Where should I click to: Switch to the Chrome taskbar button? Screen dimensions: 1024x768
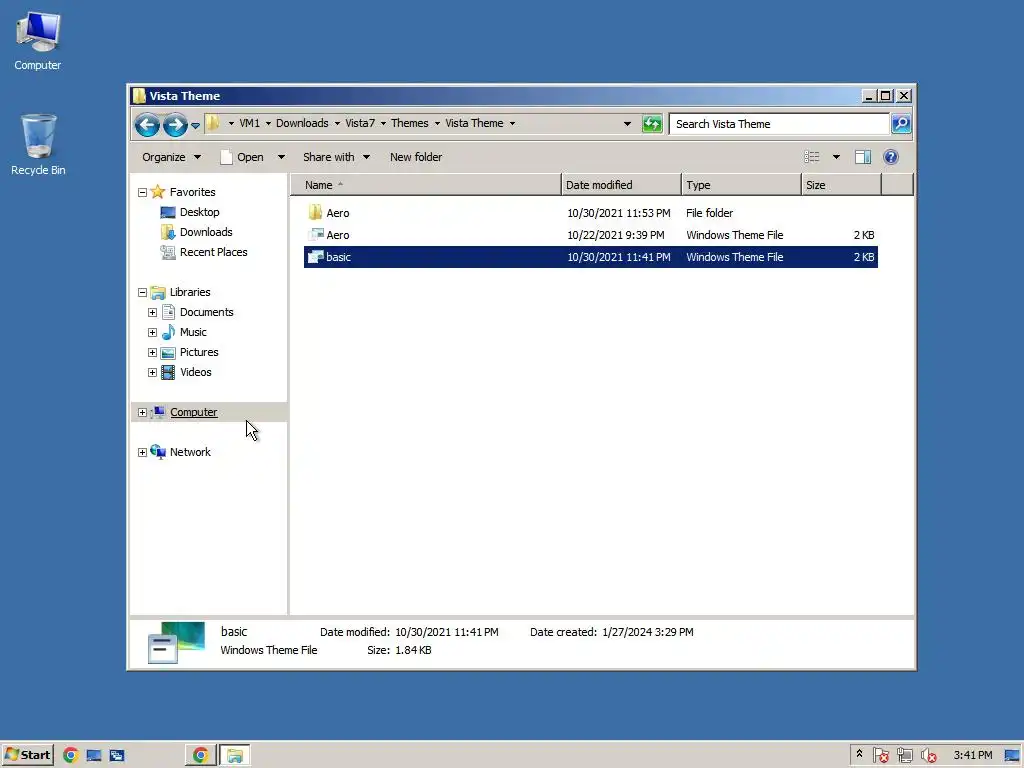(200, 756)
